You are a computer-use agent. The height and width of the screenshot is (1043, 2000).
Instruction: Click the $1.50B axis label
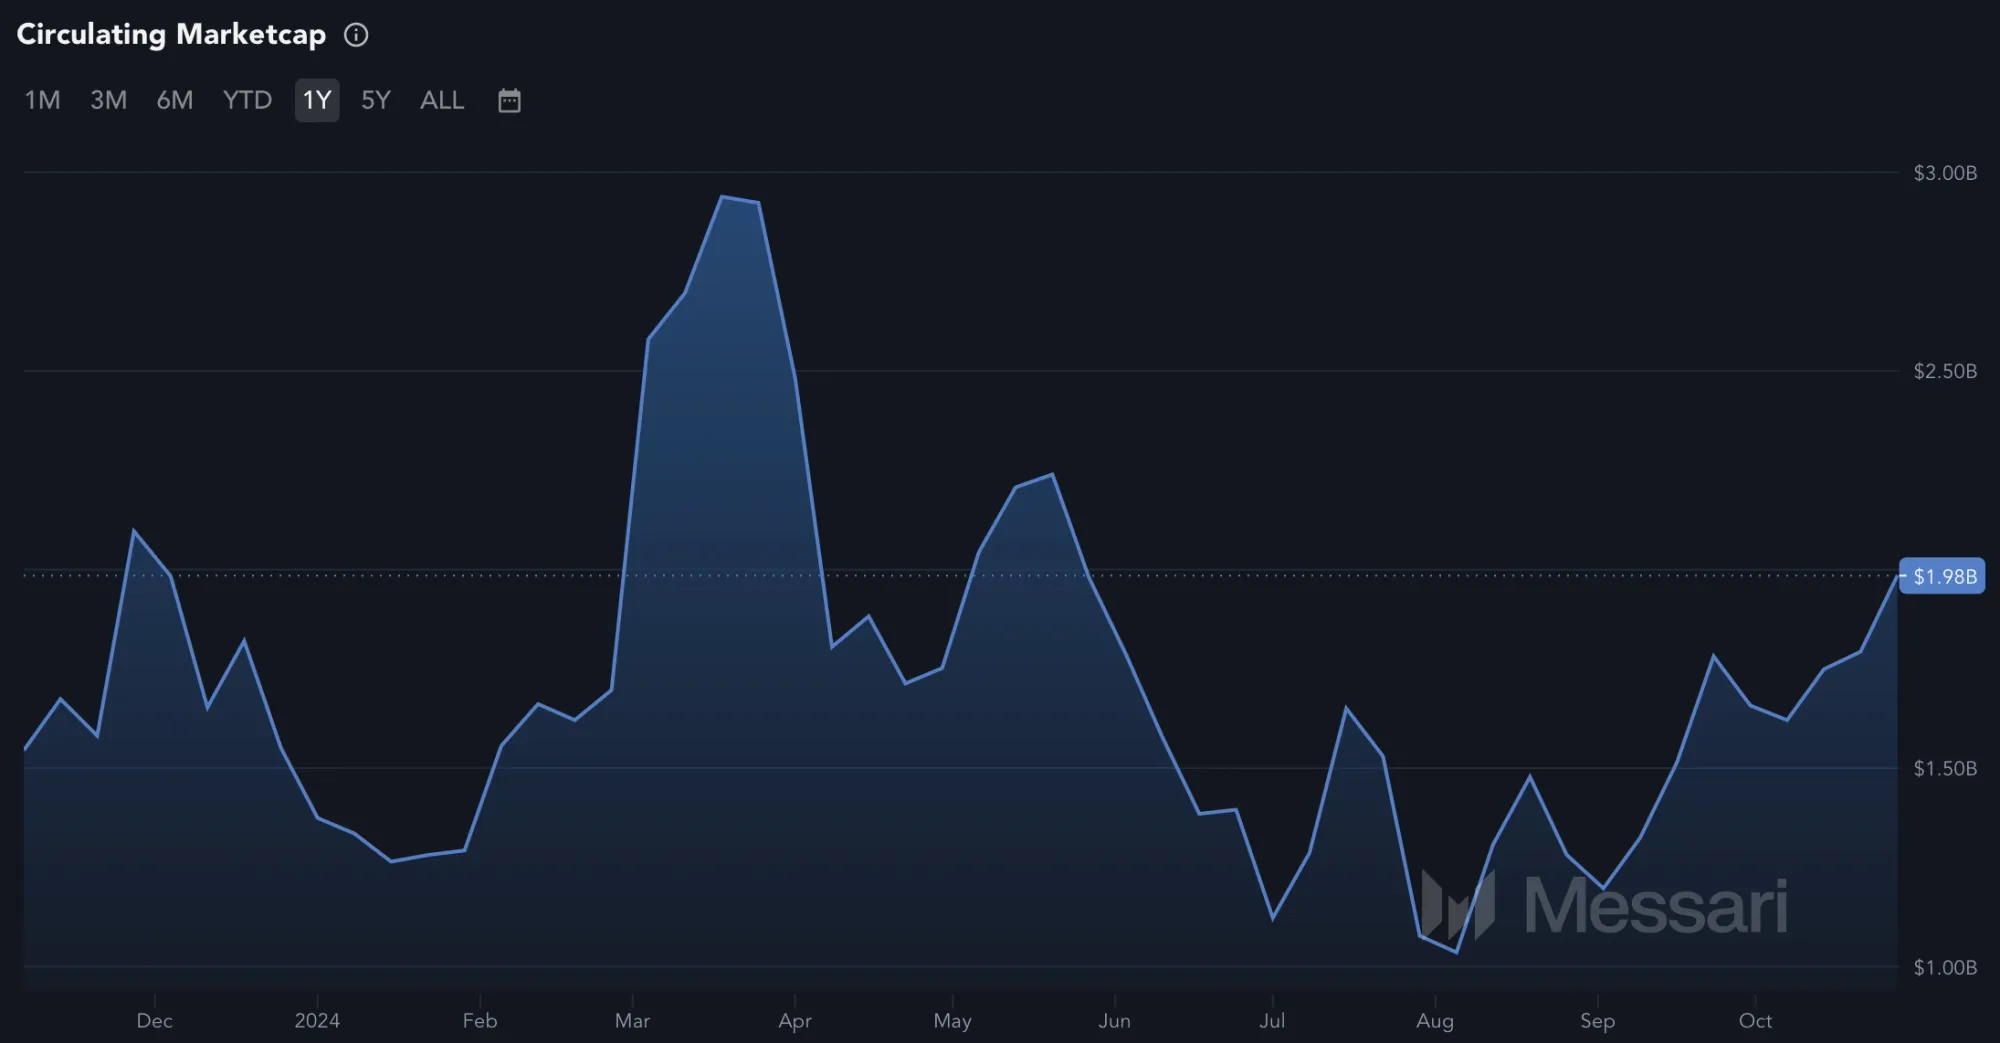tap(1945, 768)
